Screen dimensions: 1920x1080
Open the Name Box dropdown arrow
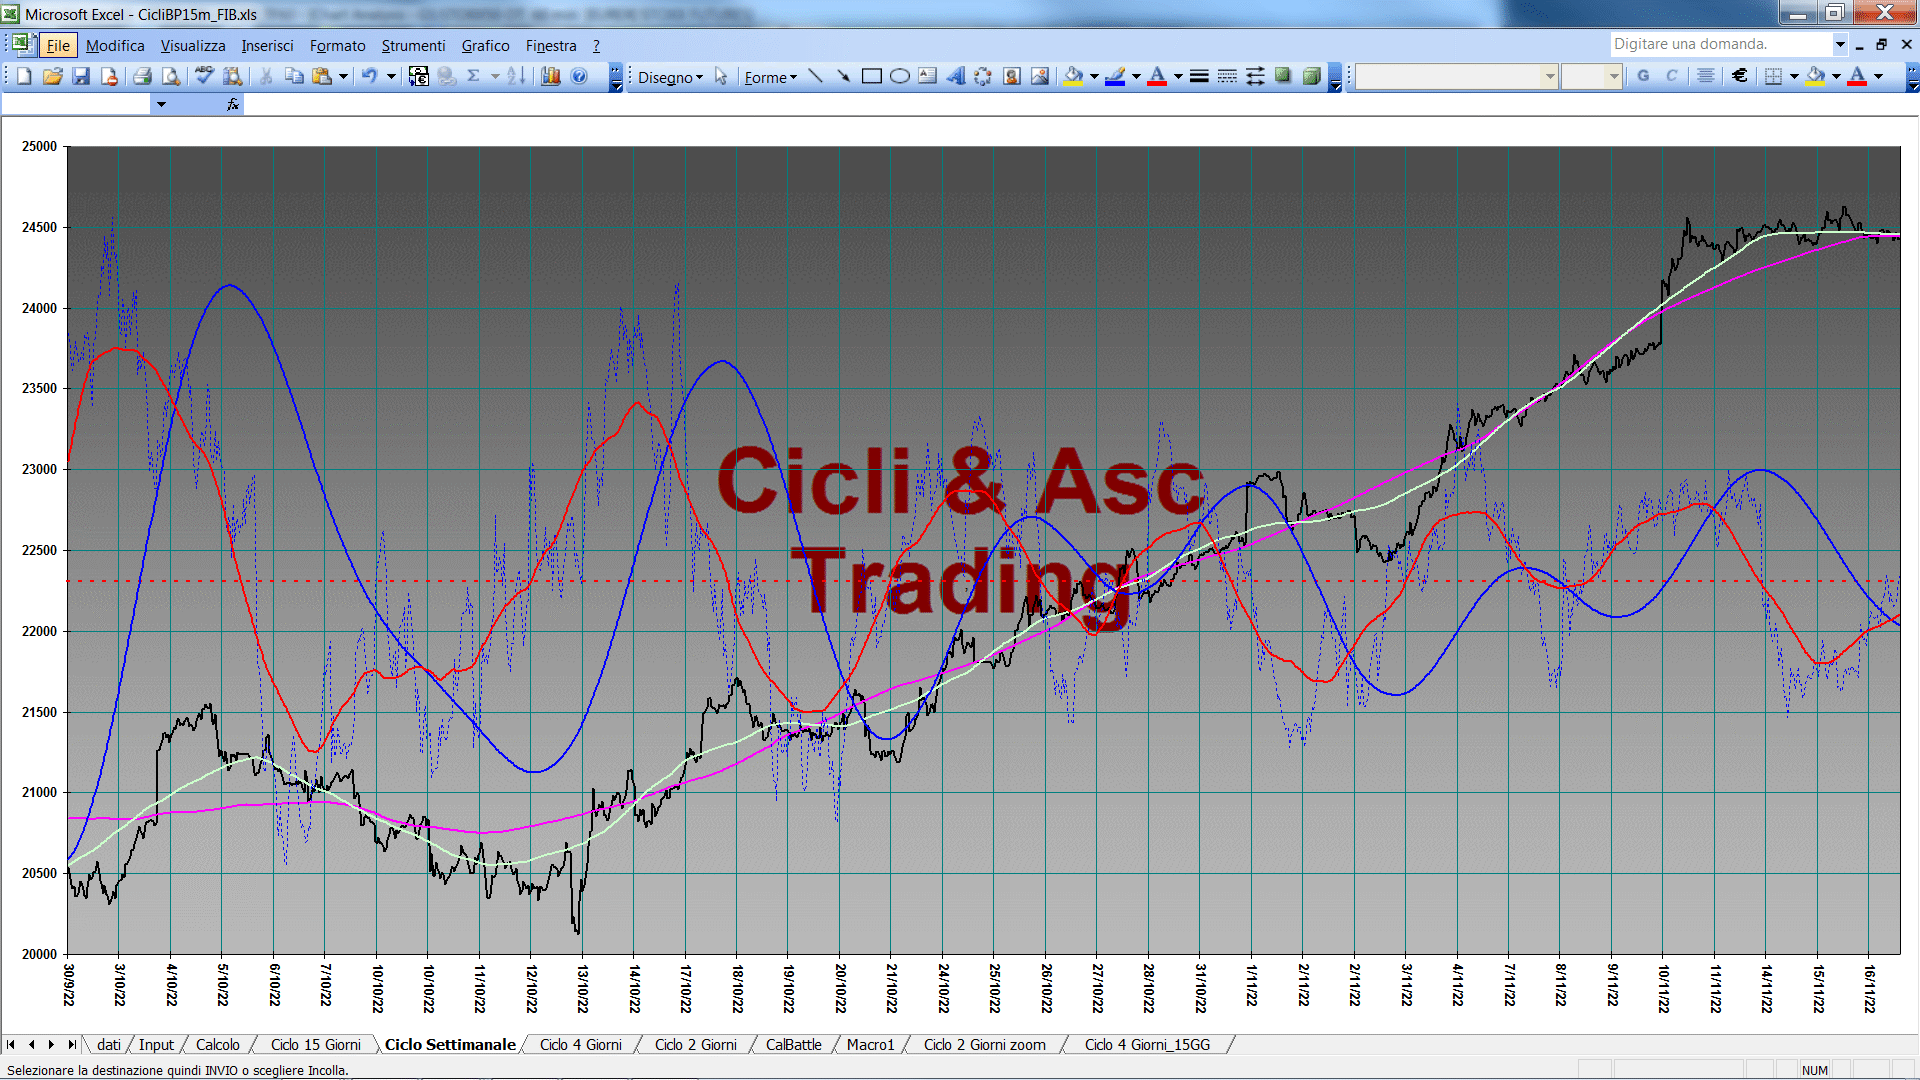(x=161, y=104)
